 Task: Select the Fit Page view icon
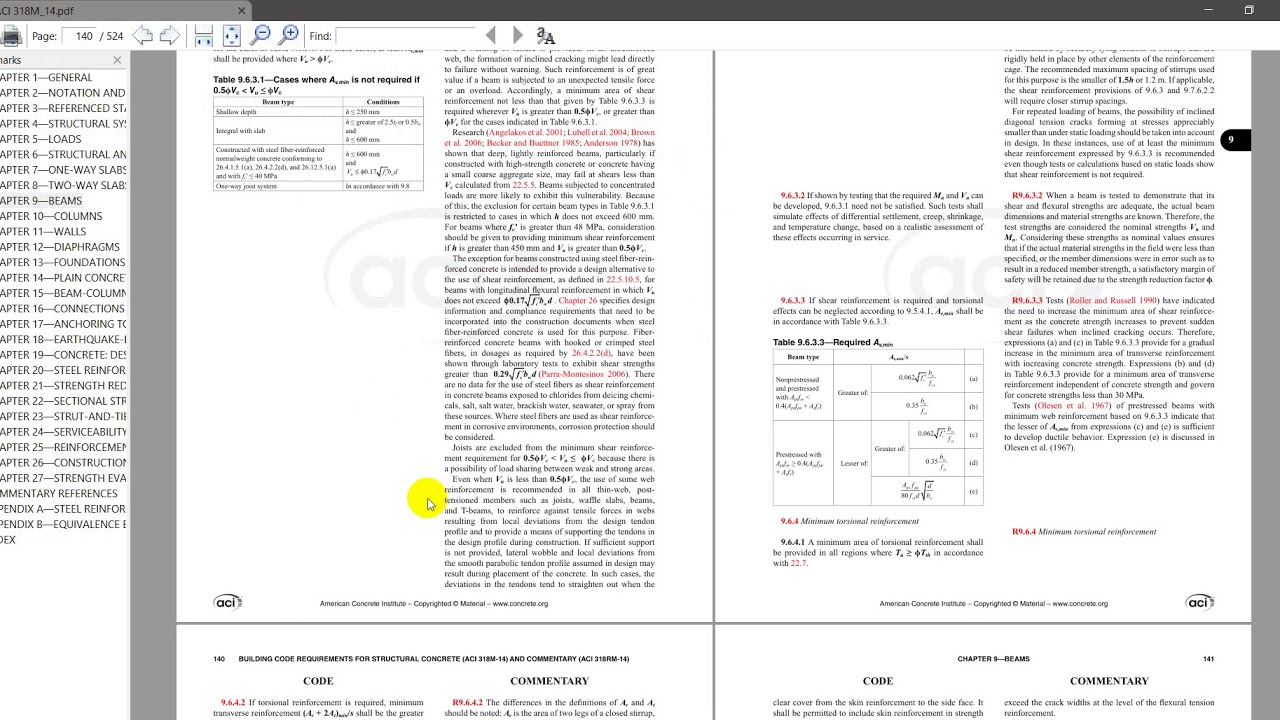pyautogui.click(x=231, y=36)
